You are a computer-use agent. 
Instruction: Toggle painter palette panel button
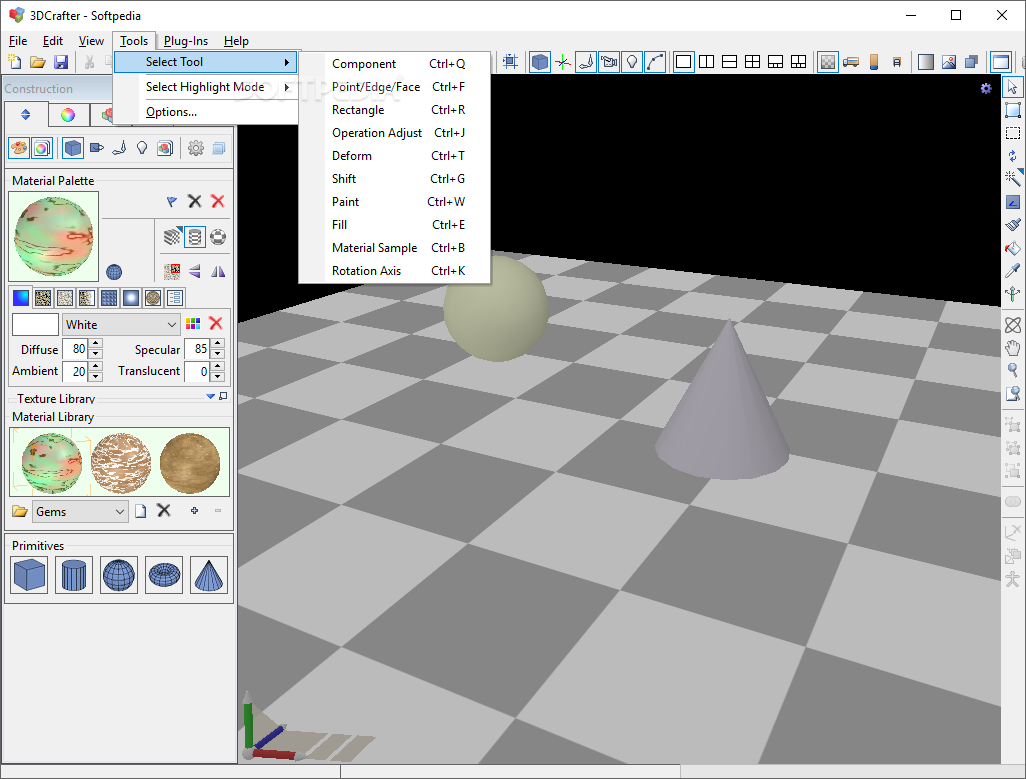coord(19,148)
